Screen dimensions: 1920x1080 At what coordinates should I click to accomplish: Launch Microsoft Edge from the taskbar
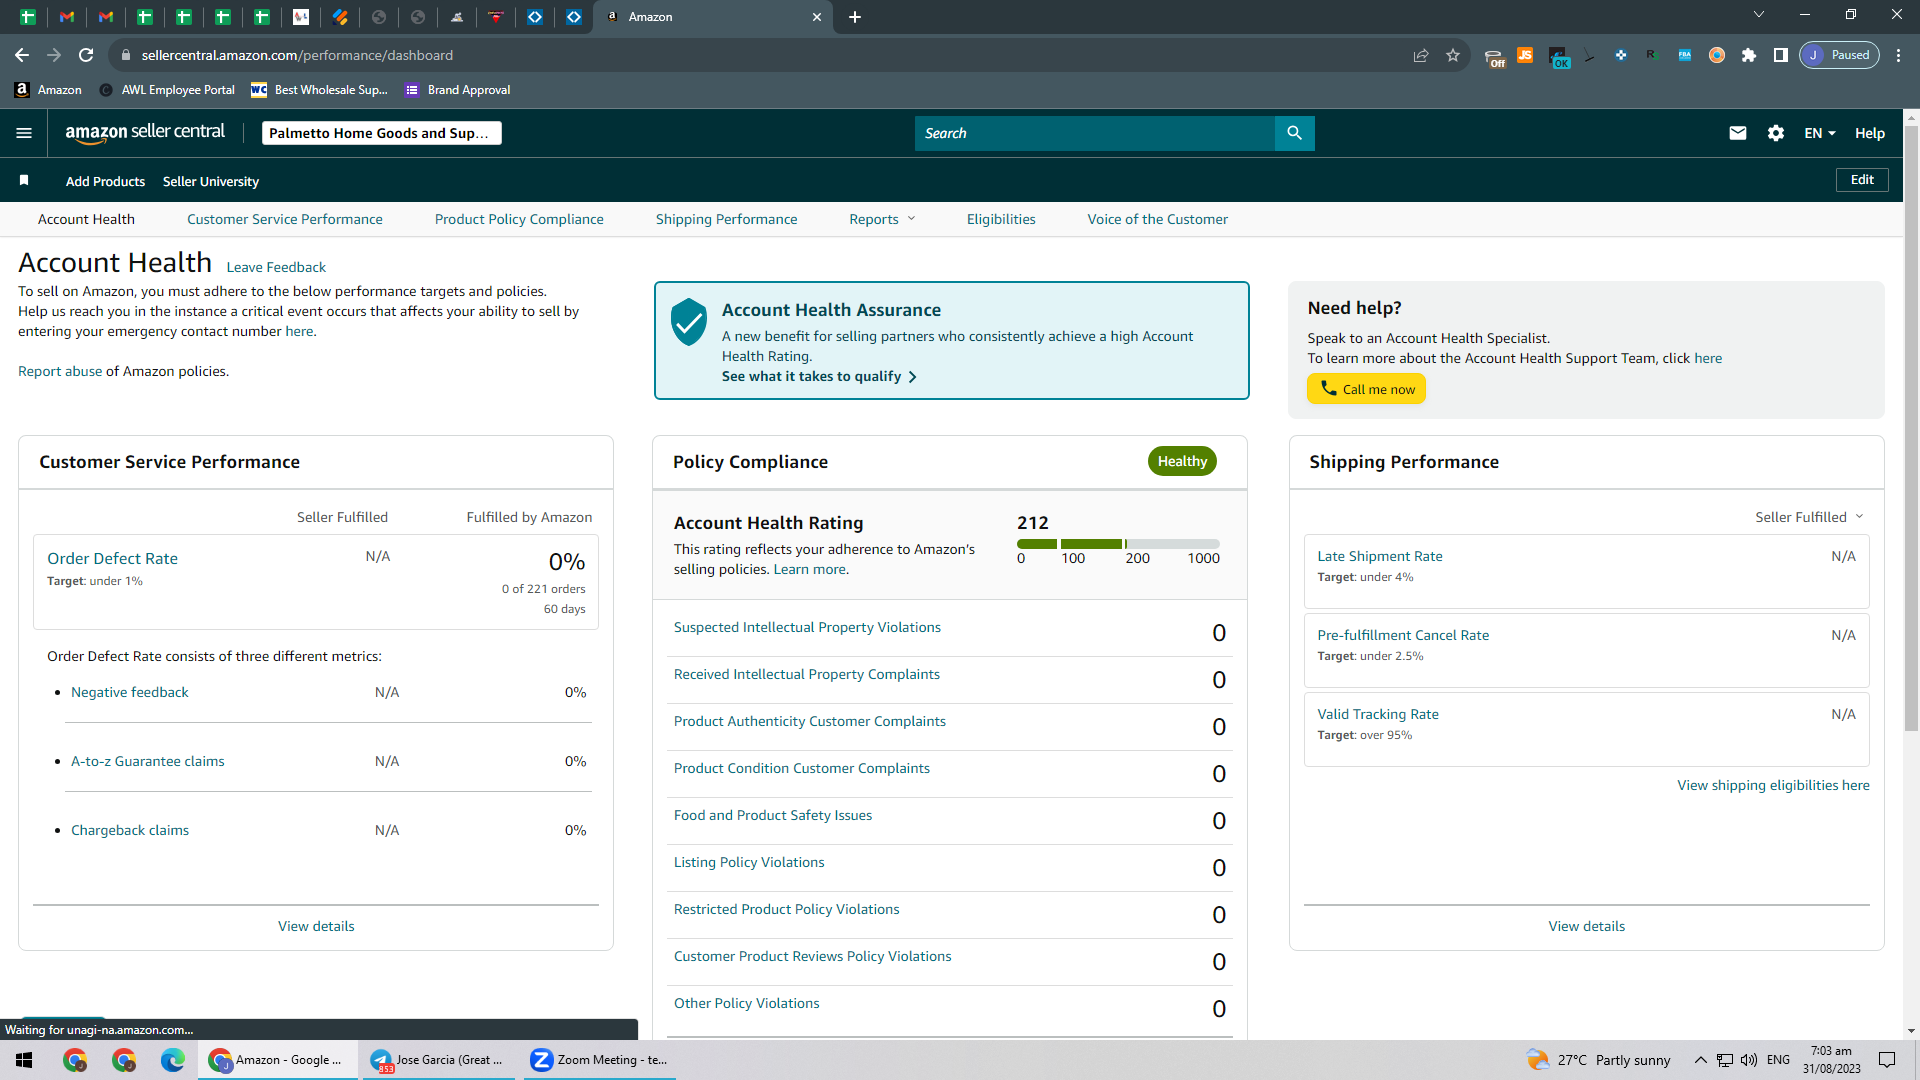(173, 1060)
